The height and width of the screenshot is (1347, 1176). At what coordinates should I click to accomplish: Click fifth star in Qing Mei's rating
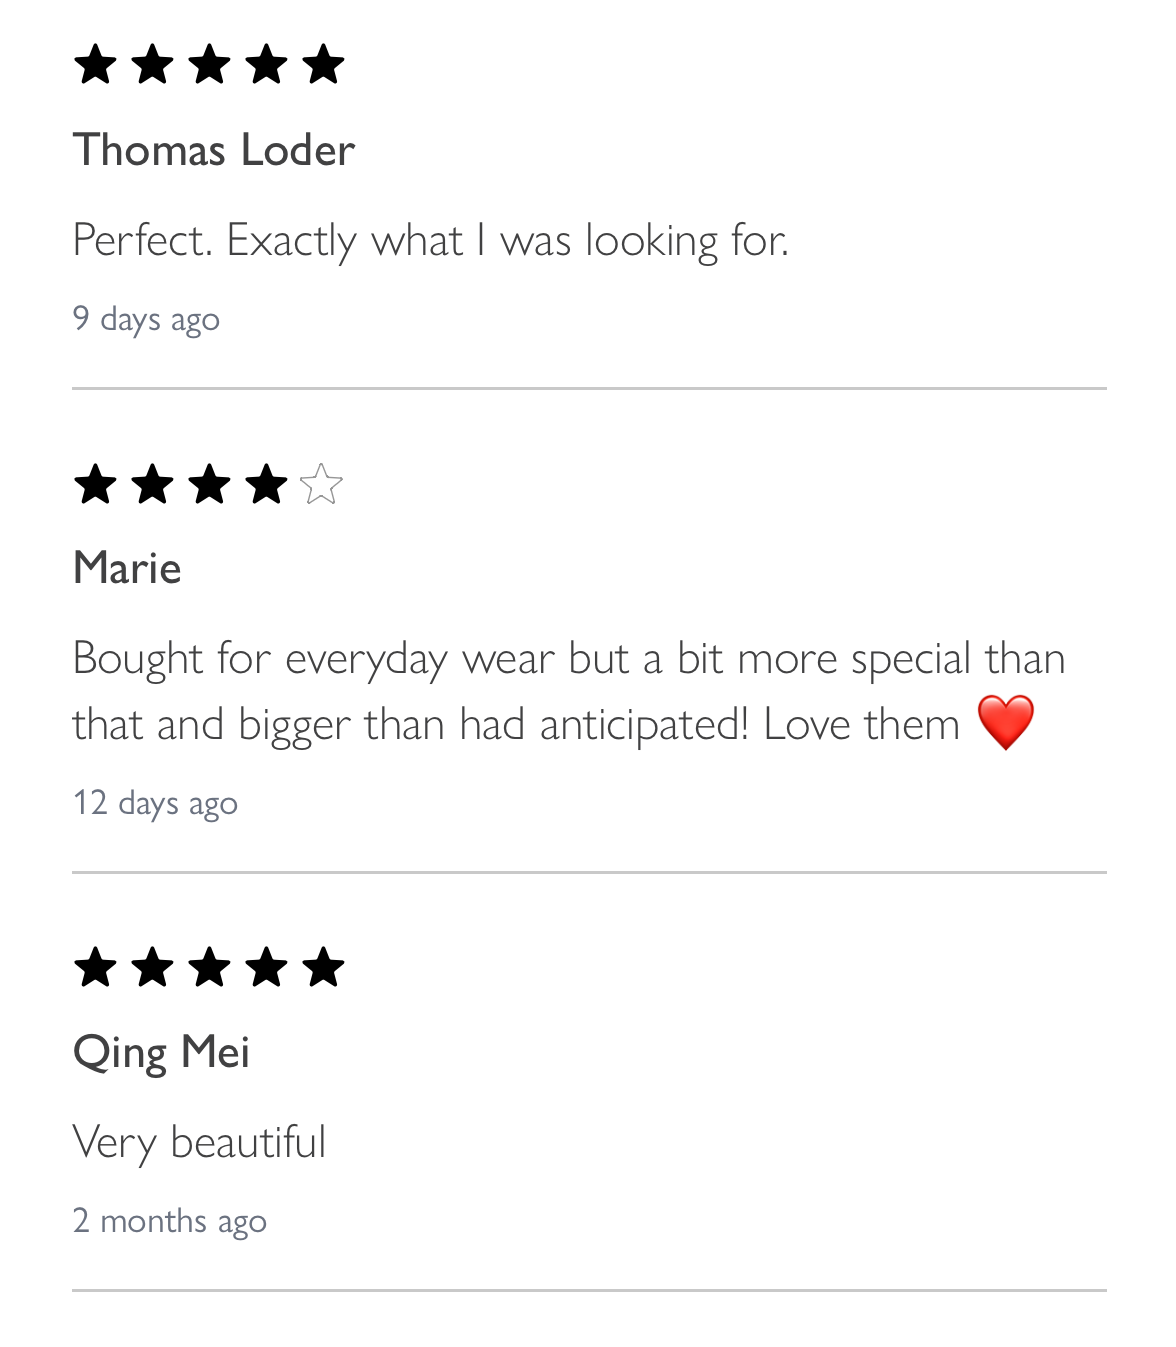(x=323, y=968)
